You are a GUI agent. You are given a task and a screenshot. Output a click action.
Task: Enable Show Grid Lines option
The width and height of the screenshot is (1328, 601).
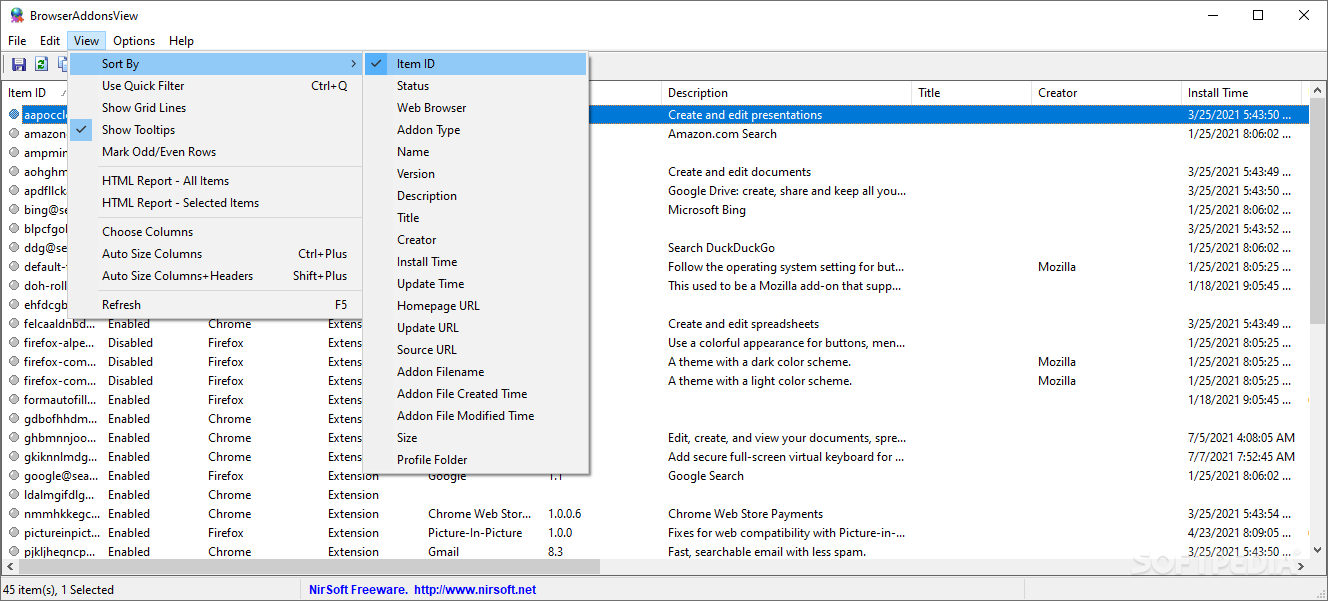pos(215,108)
